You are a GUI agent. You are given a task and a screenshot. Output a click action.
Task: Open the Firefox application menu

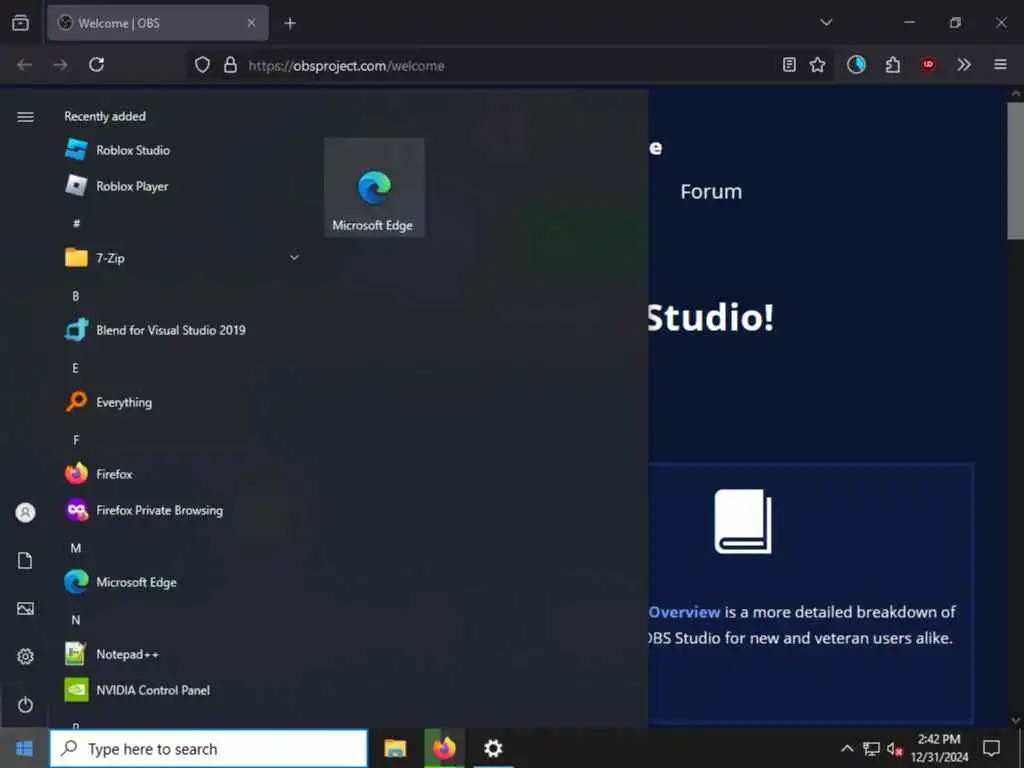point(1000,65)
